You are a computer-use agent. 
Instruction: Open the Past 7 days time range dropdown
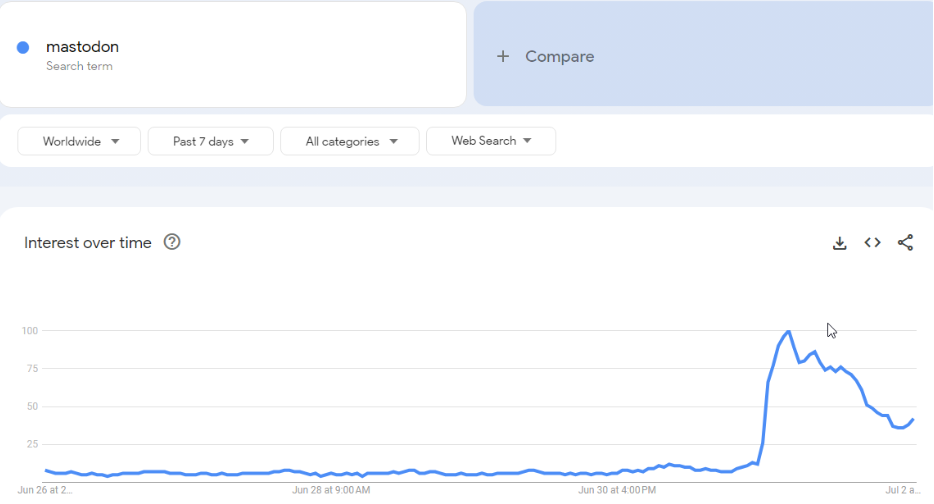click(x=211, y=141)
